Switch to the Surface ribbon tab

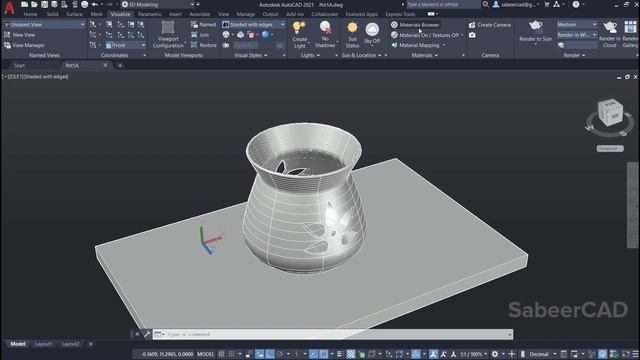[74, 14]
